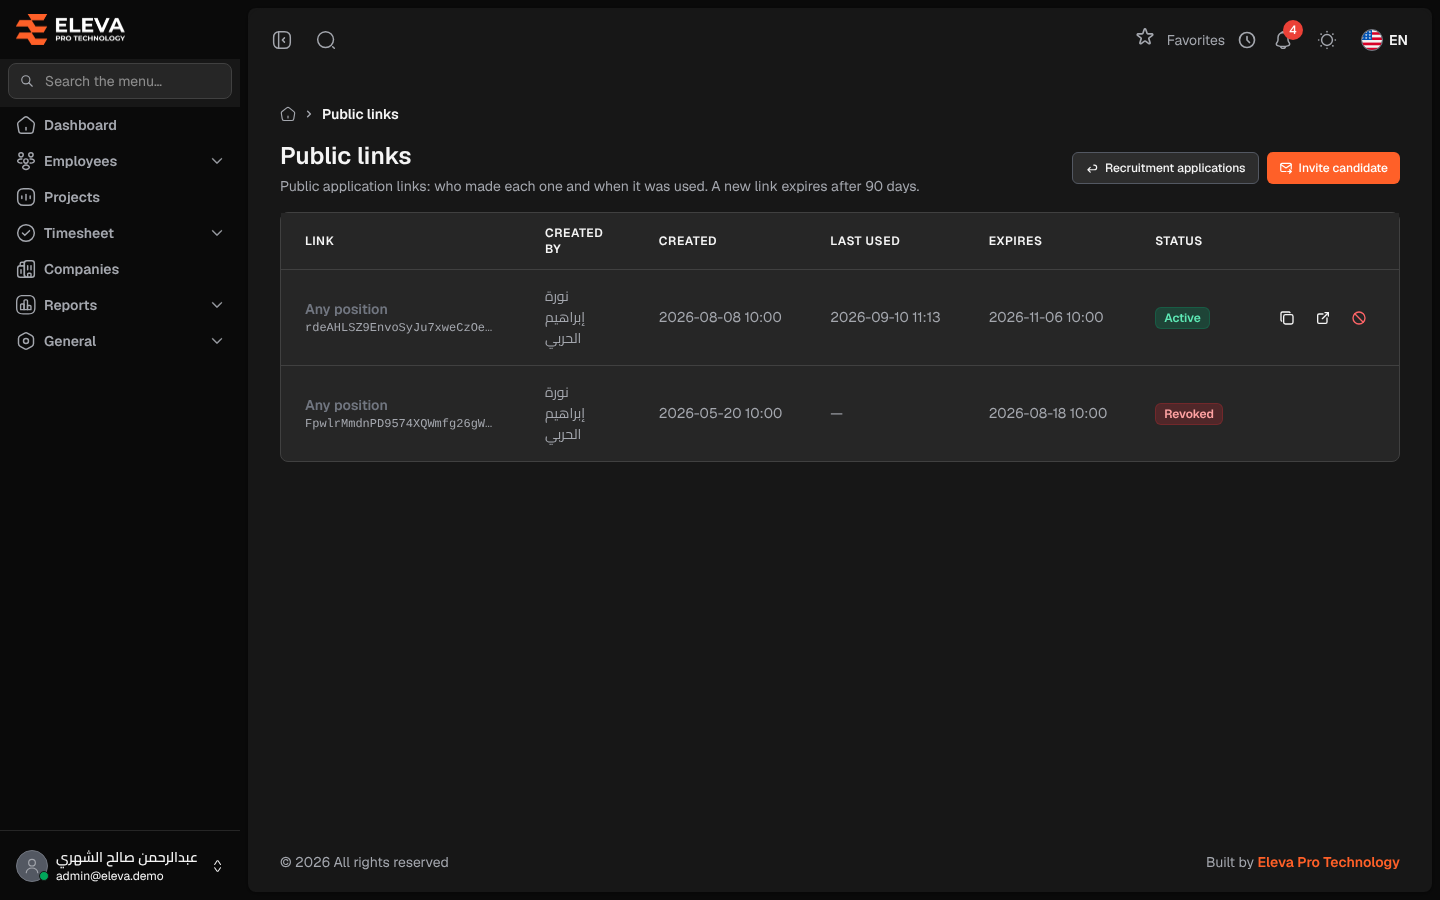1440x900 pixels.
Task: Open Projects in the sidebar
Action: 120,197
